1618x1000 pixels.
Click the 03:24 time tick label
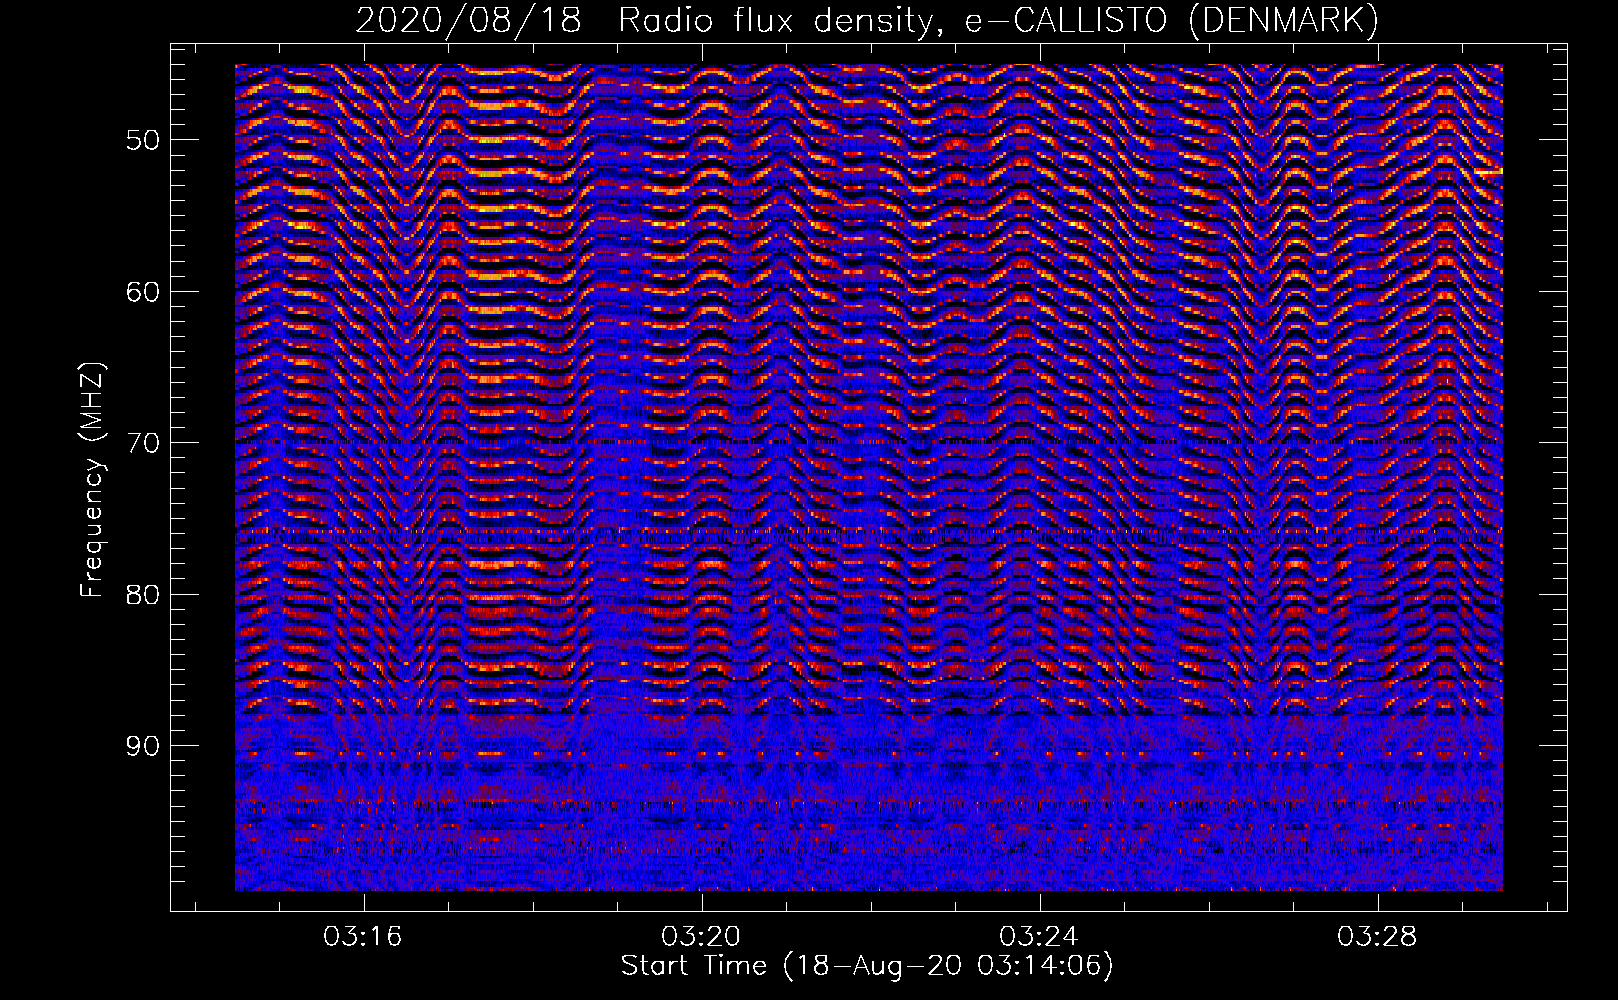pyautogui.click(x=1039, y=936)
